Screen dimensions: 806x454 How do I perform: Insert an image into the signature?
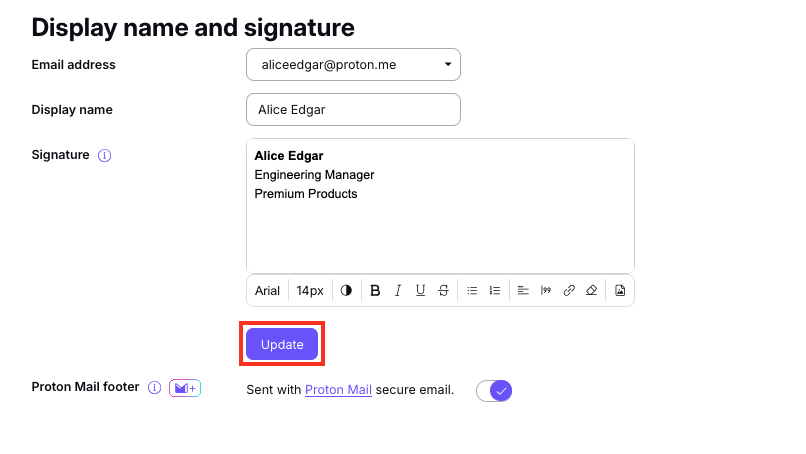pyautogui.click(x=620, y=291)
